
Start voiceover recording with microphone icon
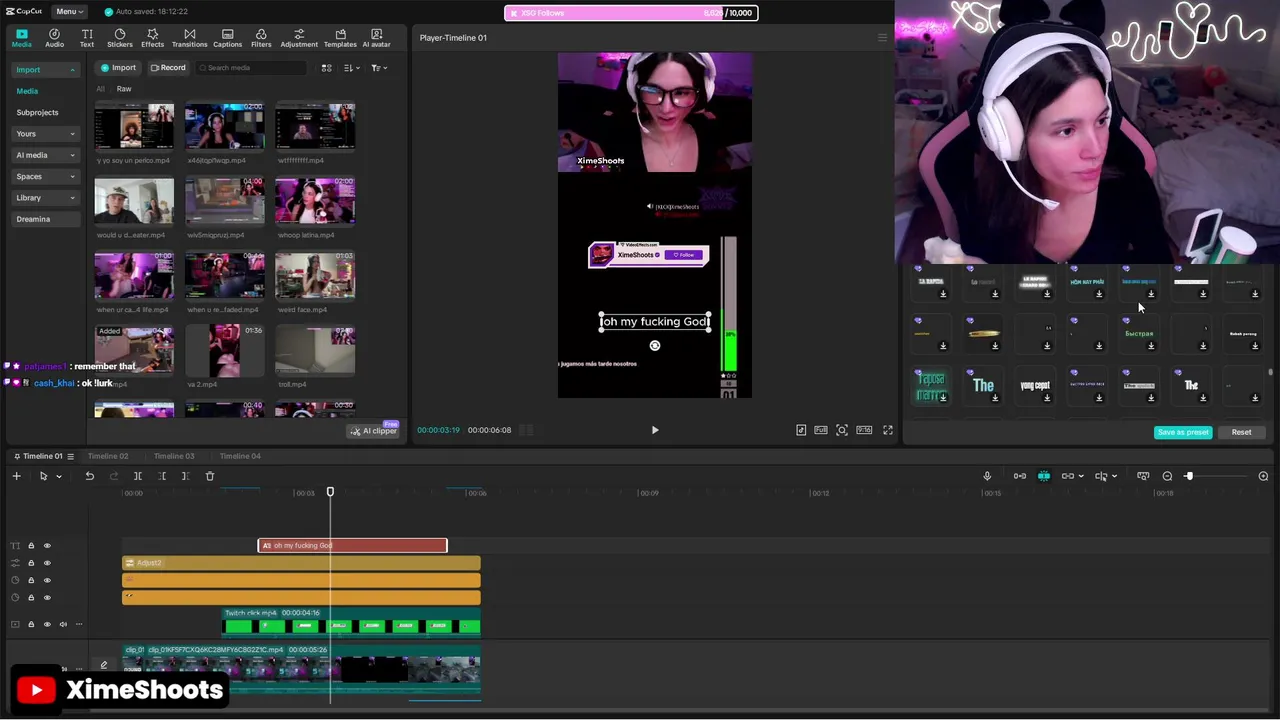(x=987, y=476)
